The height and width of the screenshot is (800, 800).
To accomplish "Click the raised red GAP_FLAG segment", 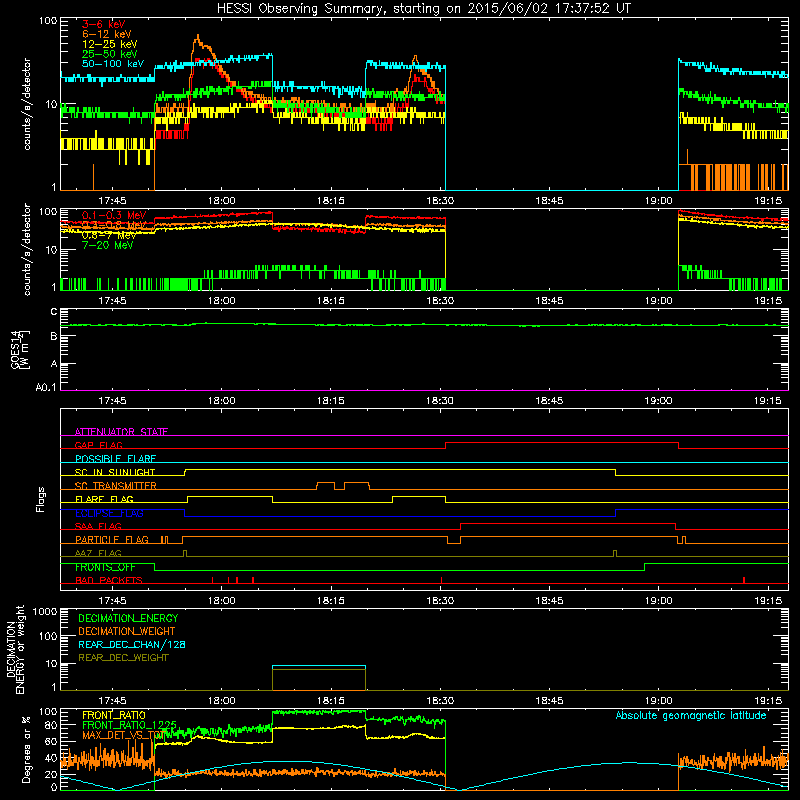I will pos(562,443).
